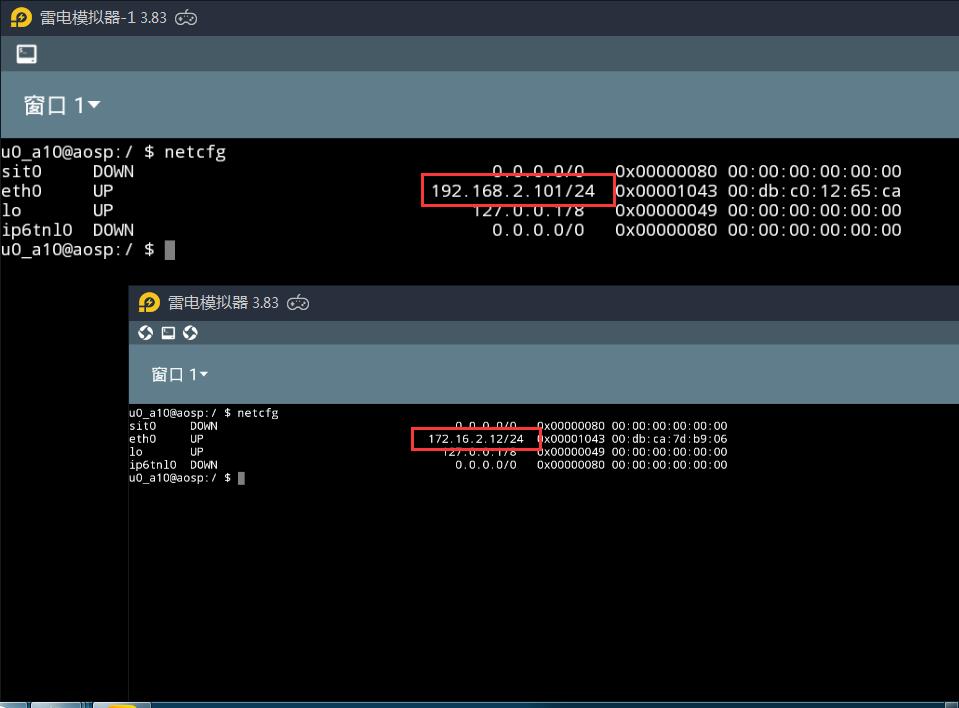The width and height of the screenshot is (959, 708).
Task: Click the lower window's title text 雷电模拟器 3.83
Action: point(223,302)
